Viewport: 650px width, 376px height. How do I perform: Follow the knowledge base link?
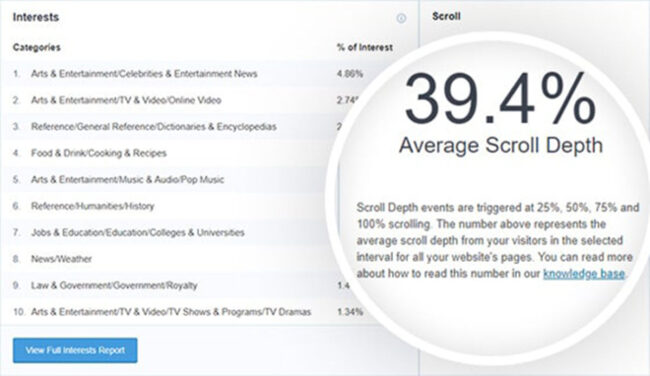coord(584,274)
